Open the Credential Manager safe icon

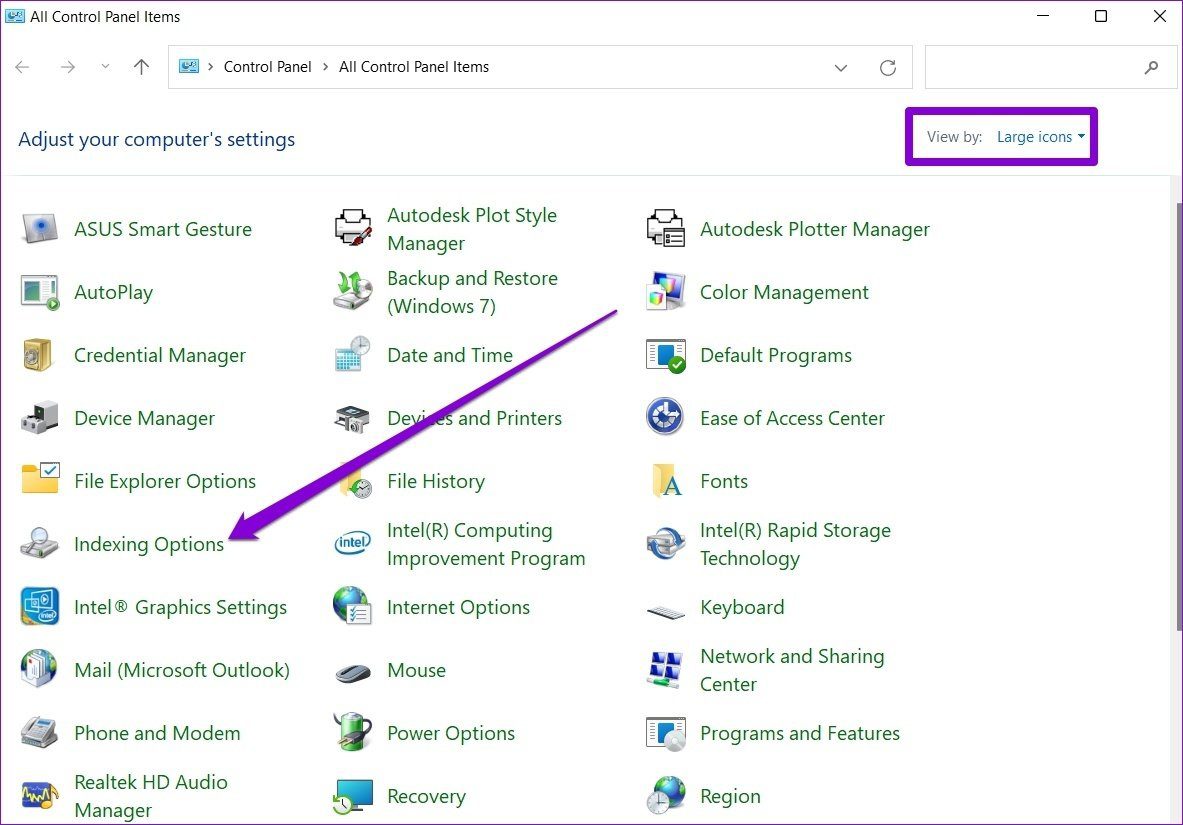click(38, 355)
